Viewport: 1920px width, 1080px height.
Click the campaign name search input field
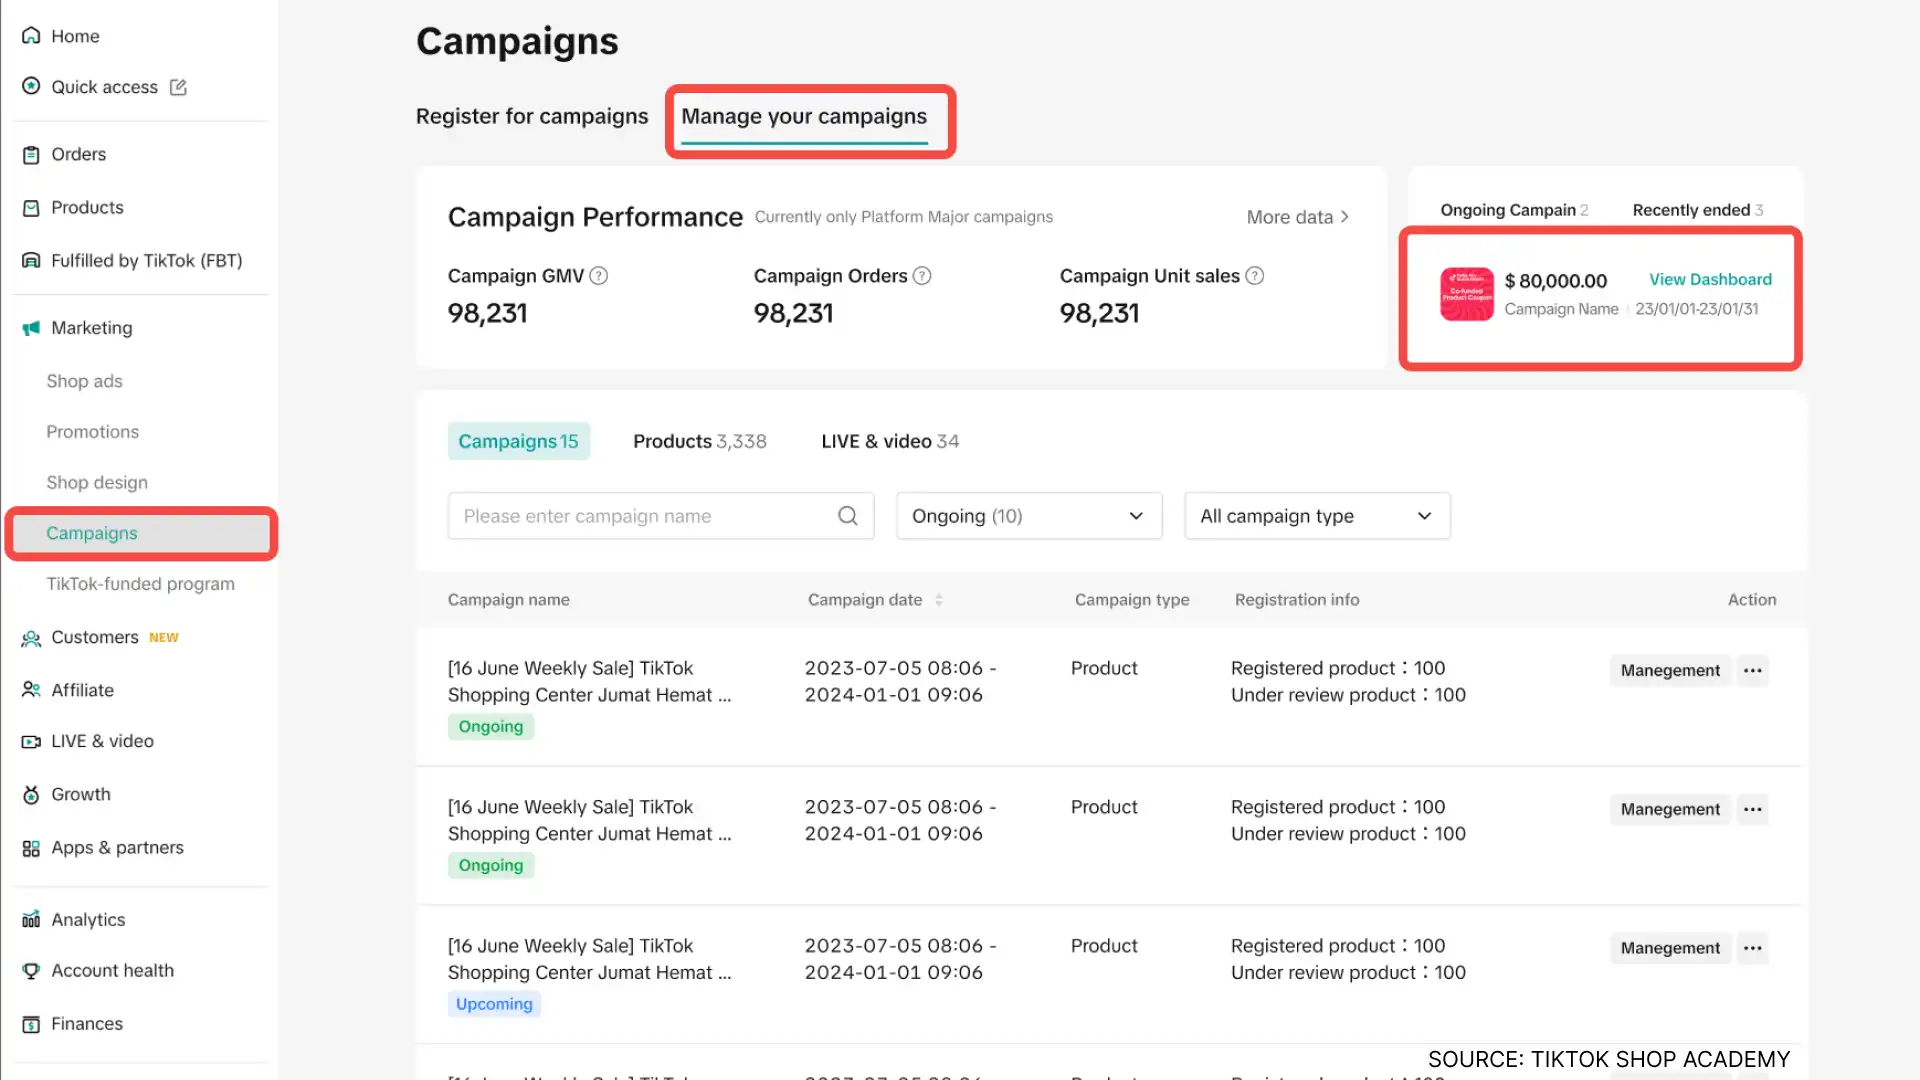click(x=640, y=516)
